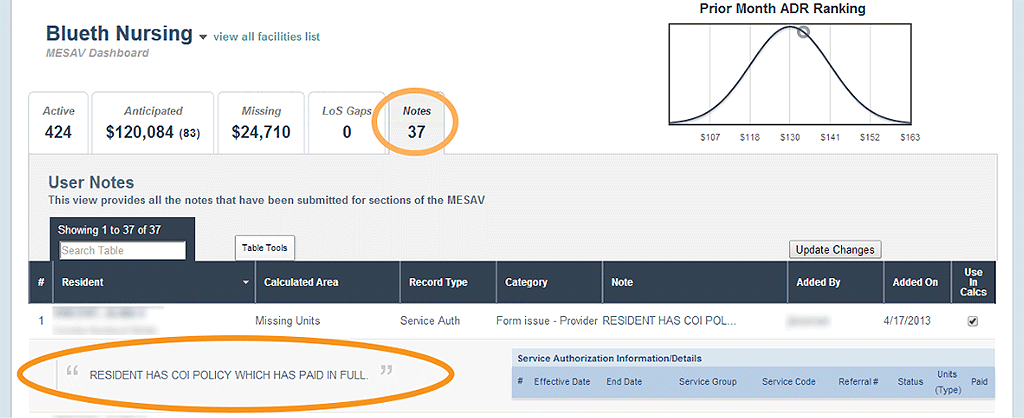This screenshot has width=1024, height=418.
Task: Open the Blueth Nursing facility dropdown arrow
Action: 203,37
